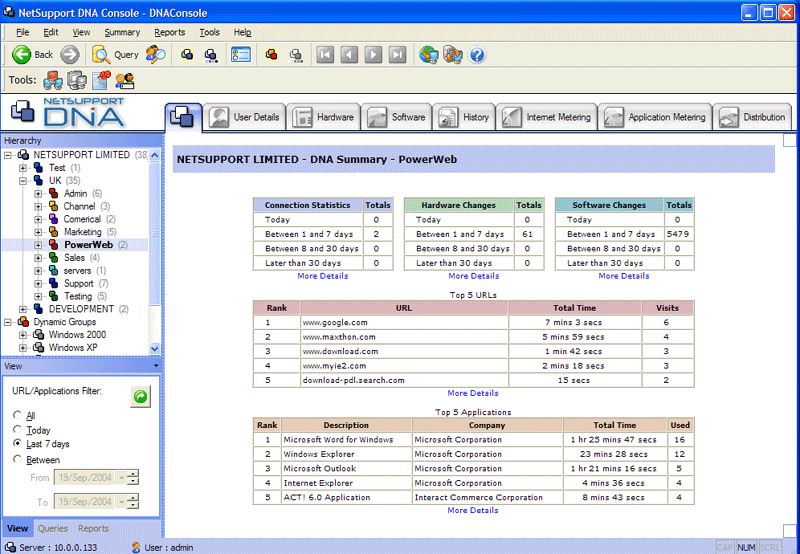Click the users chat Tools icon
Viewport: 800px width, 554px height.
tap(125, 80)
